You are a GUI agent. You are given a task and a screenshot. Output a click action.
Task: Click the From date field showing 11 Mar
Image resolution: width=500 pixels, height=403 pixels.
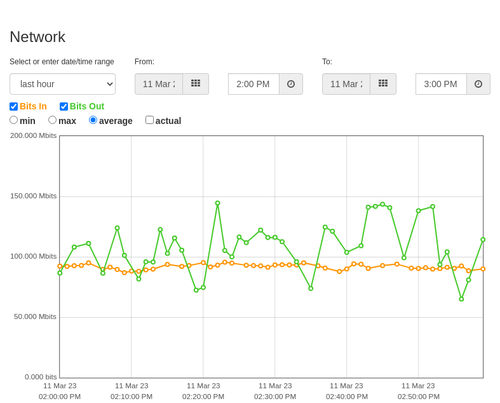pos(159,84)
